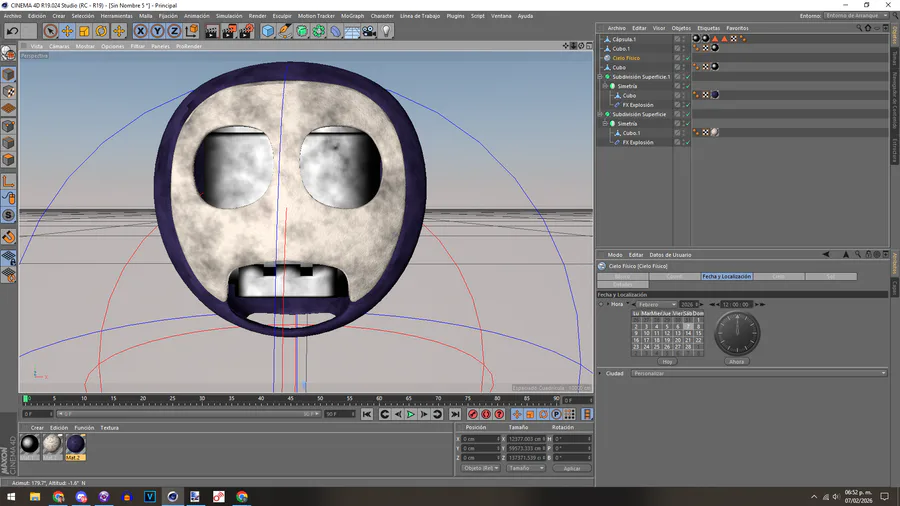Image resolution: width=900 pixels, height=506 pixels.
Task: Open the Camera object icon
Action: 369,31
